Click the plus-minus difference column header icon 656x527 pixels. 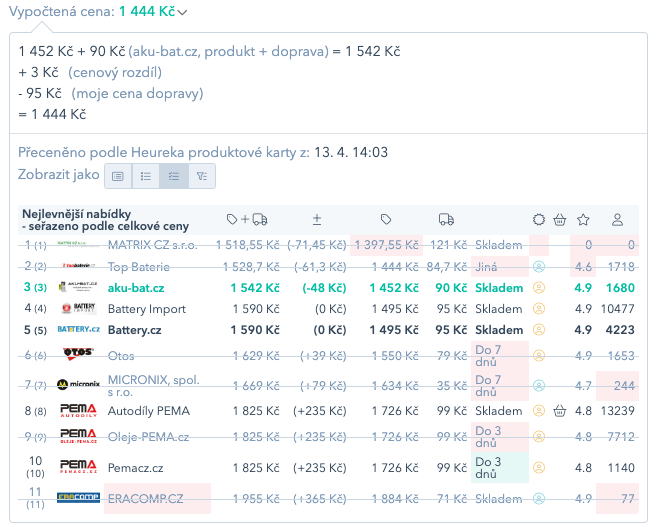point(317,219)
